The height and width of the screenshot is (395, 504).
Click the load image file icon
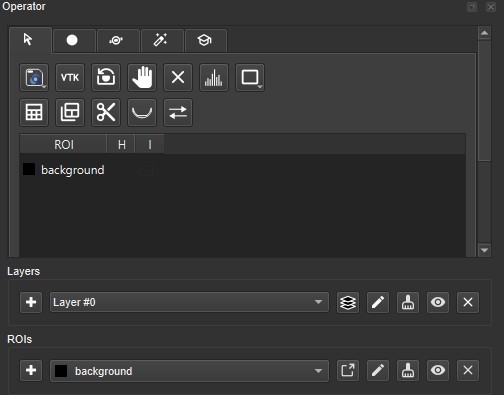tap(34, 77)
